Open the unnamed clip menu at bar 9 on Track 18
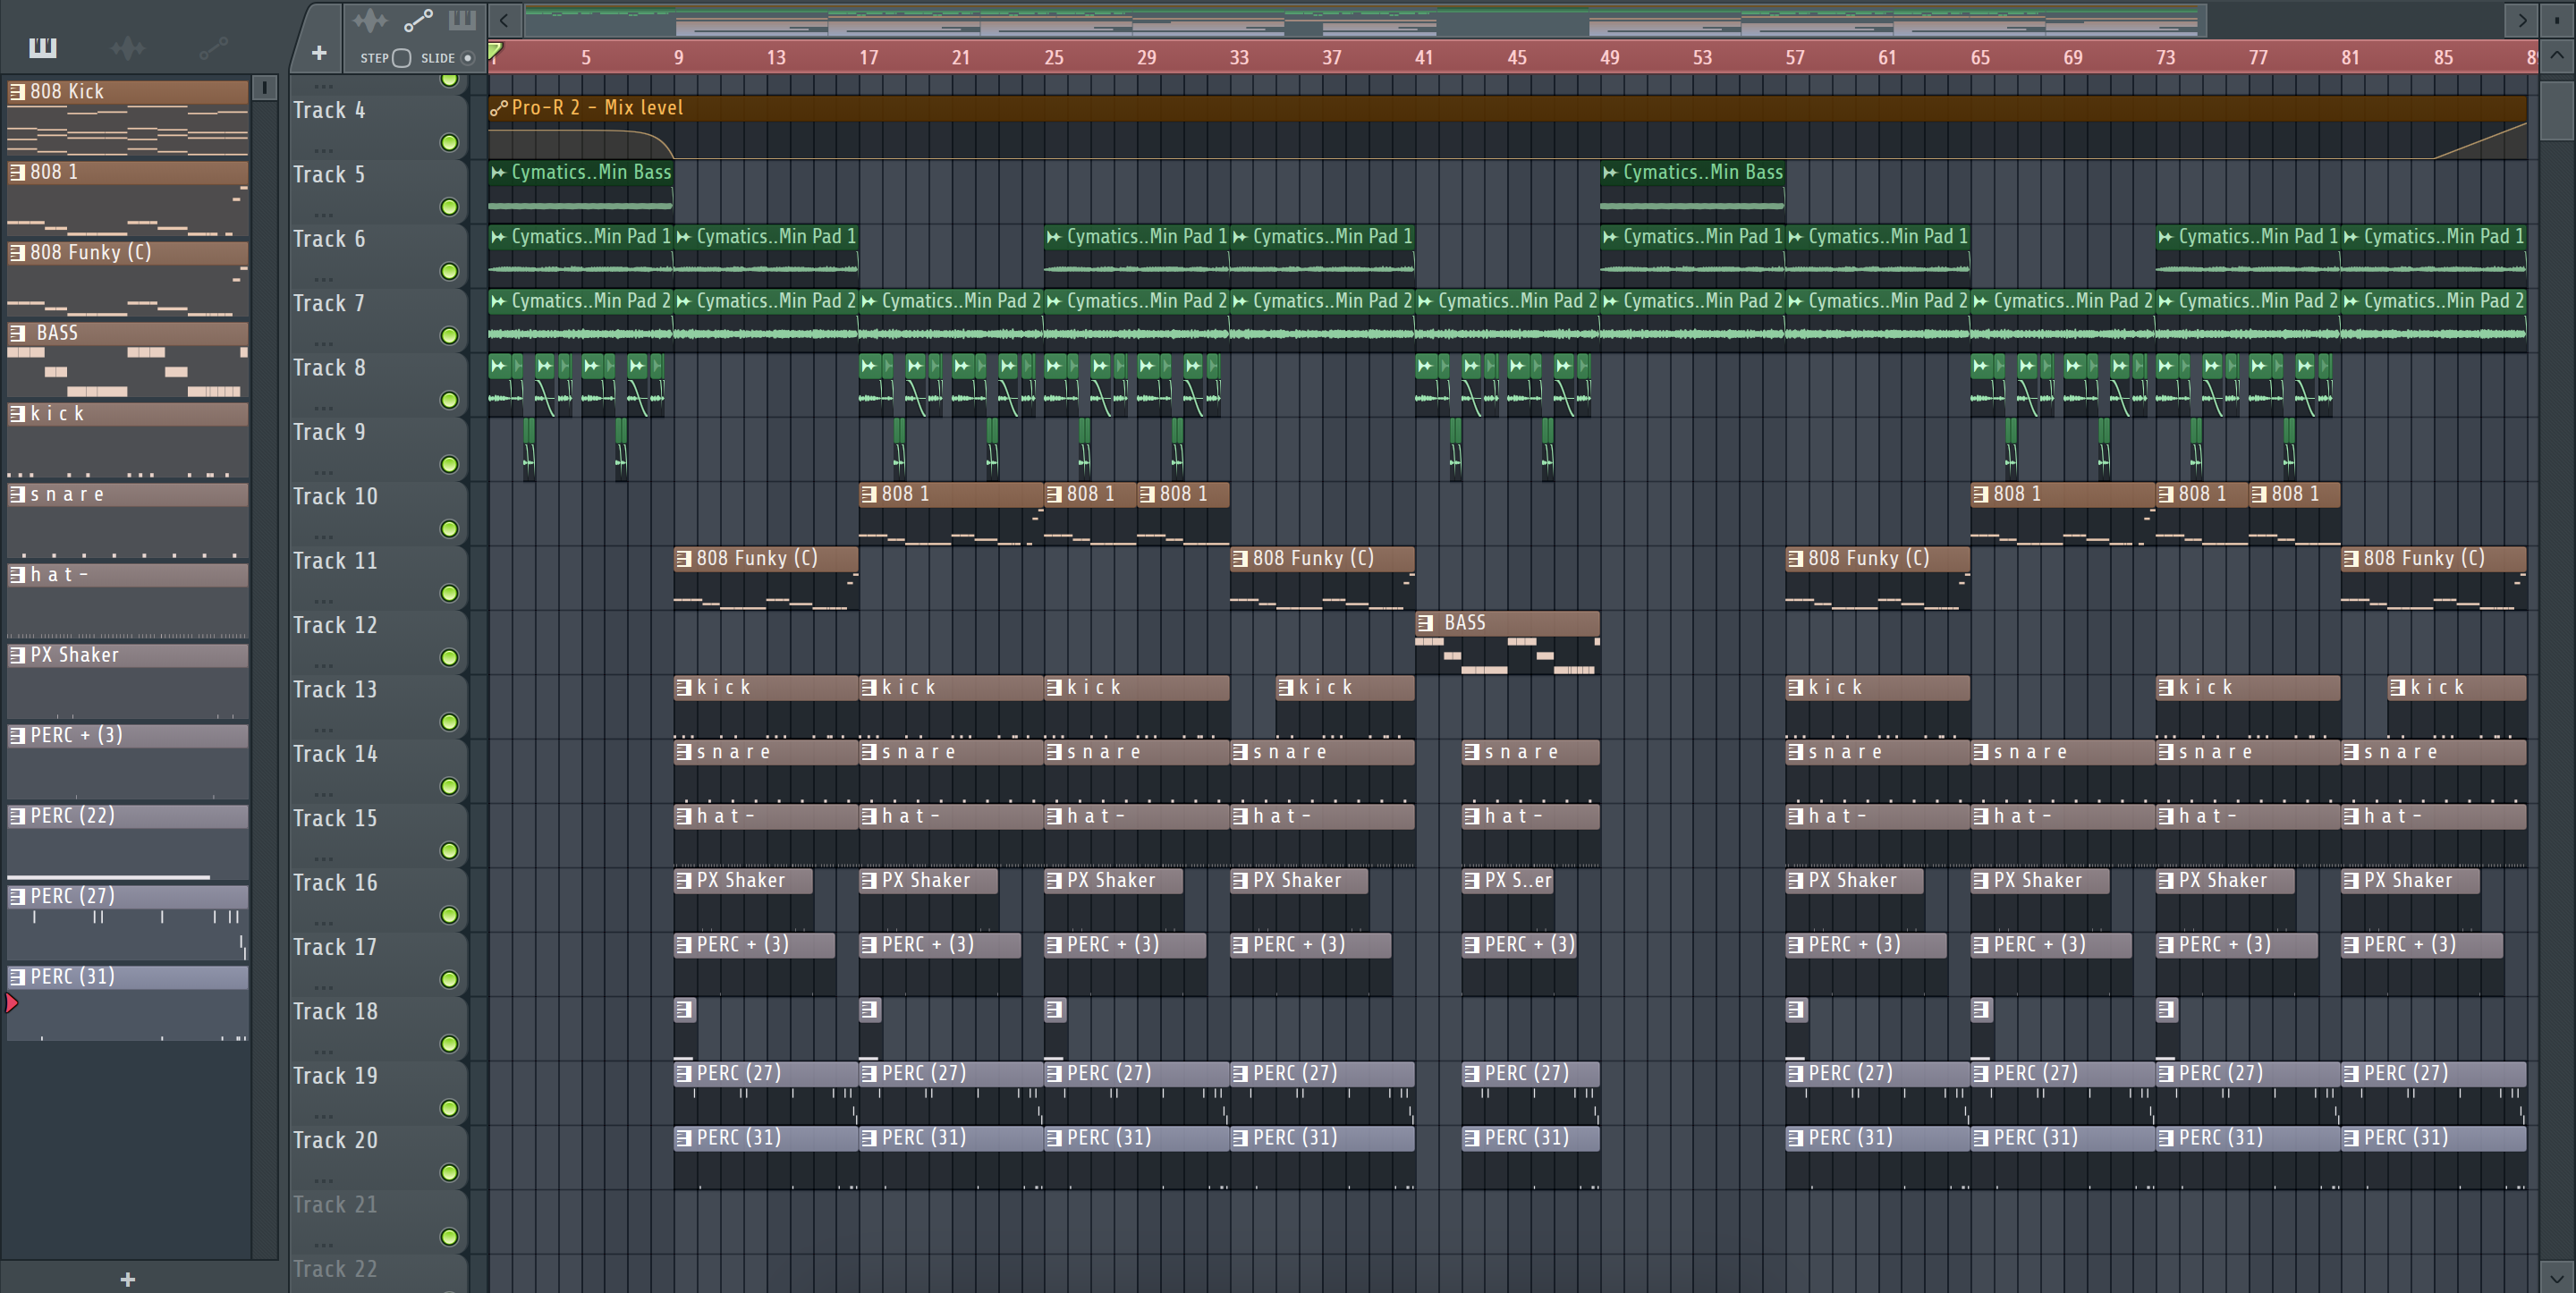Screen dimensions: 2576x1293 pos(684,1010)
